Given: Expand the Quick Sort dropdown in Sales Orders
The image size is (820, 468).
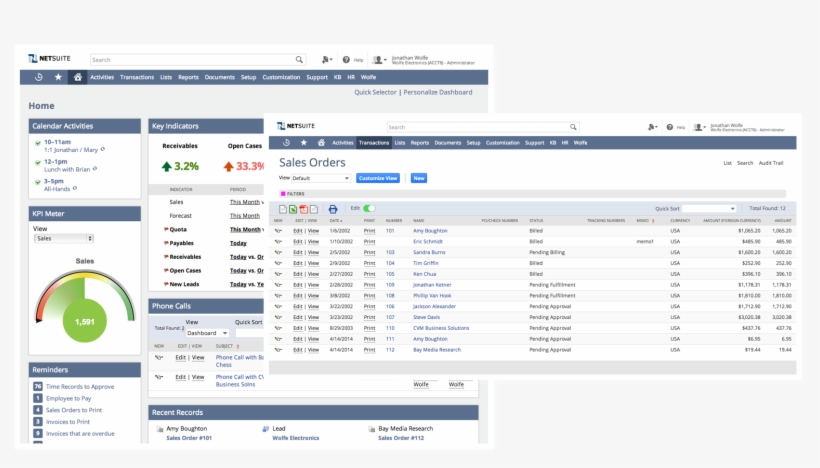Looking at the screenshot, I should (709, 208).
